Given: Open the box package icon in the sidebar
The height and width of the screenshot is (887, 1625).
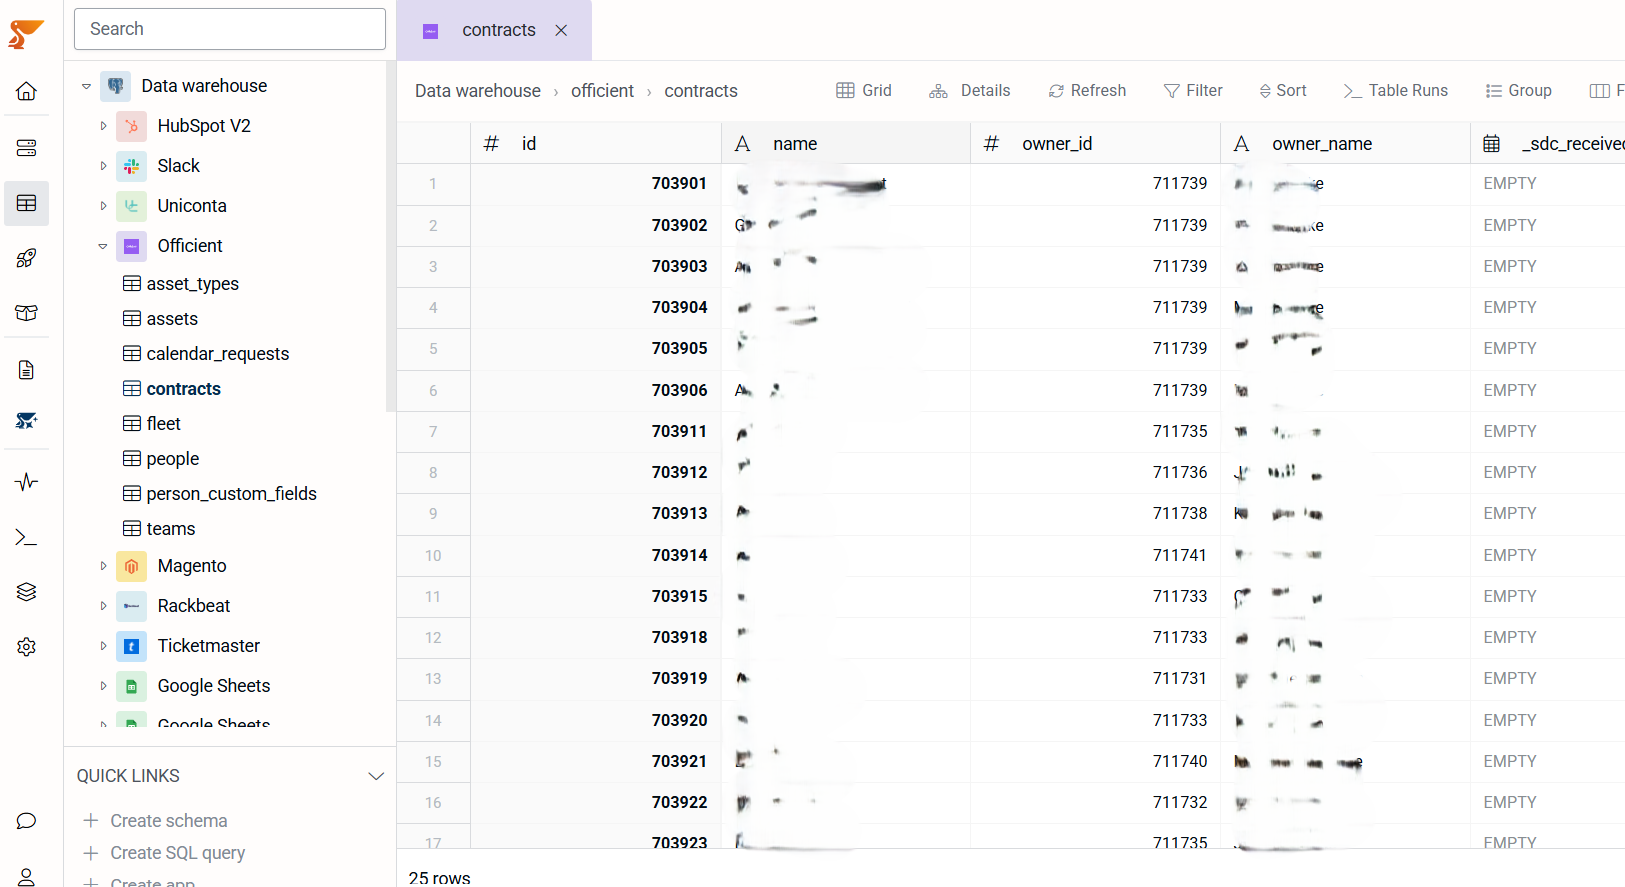Looking at the screenshot, I should (27, 313).
